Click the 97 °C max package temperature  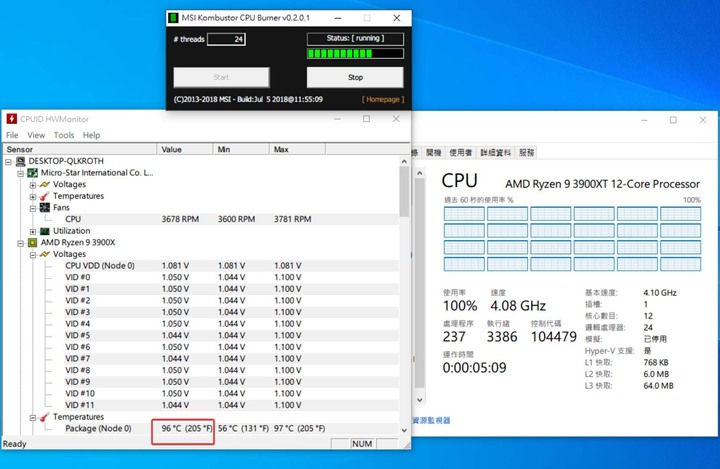tap(299, 429)
